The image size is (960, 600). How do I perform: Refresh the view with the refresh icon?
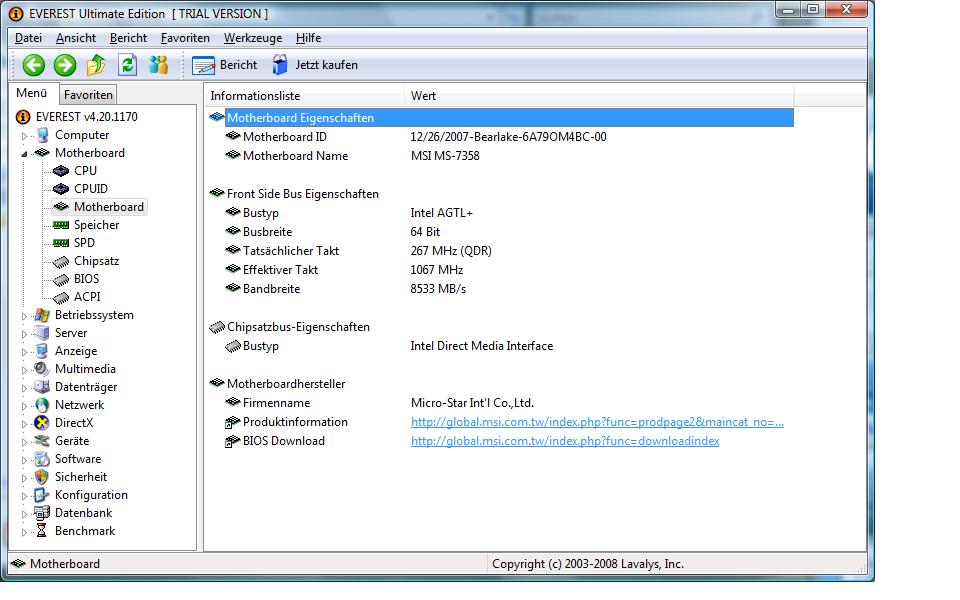[127, 65]
